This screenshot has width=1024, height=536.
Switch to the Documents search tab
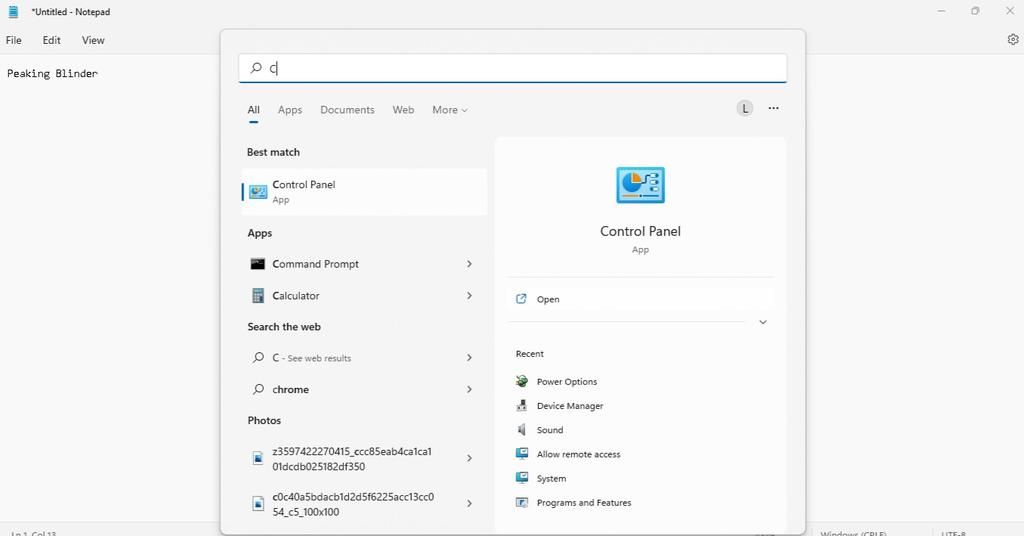(x=347, y=110)
